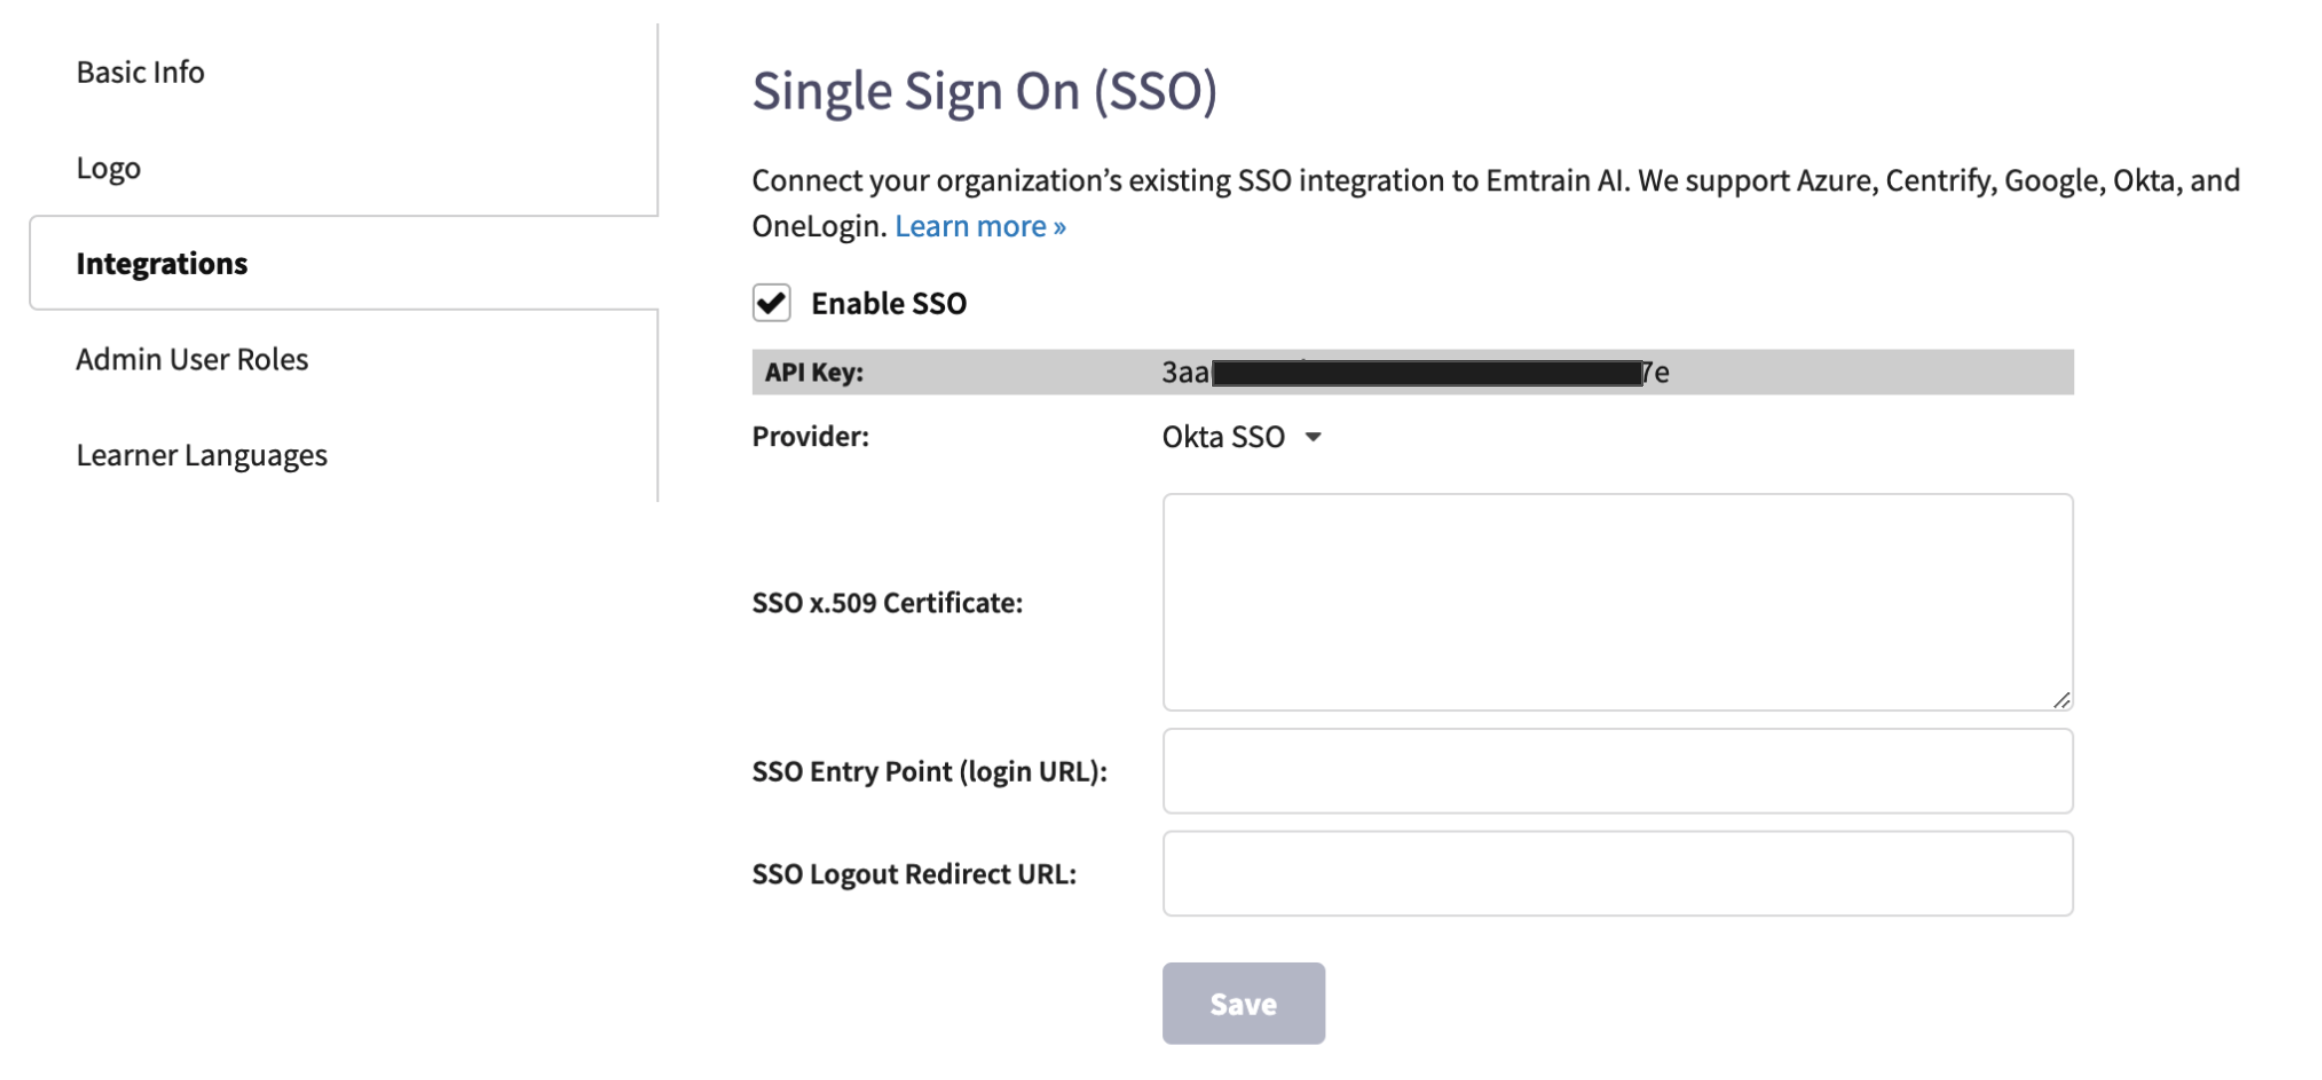Screen dimensions: 2322x1080
Task: Follow the Learn more link
Action: point(980,226)
